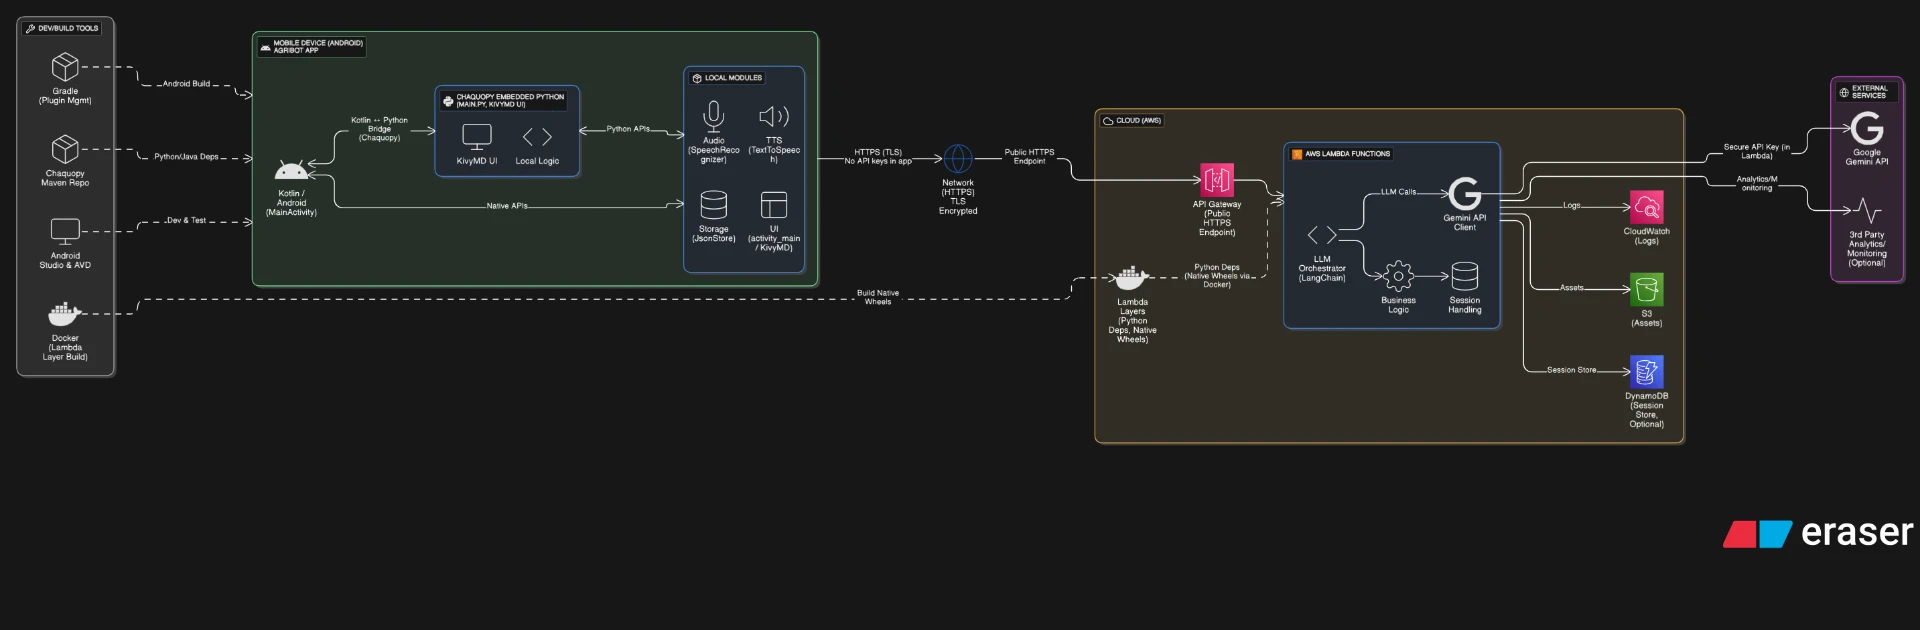Click the LLM Calls connector label

1398,192
